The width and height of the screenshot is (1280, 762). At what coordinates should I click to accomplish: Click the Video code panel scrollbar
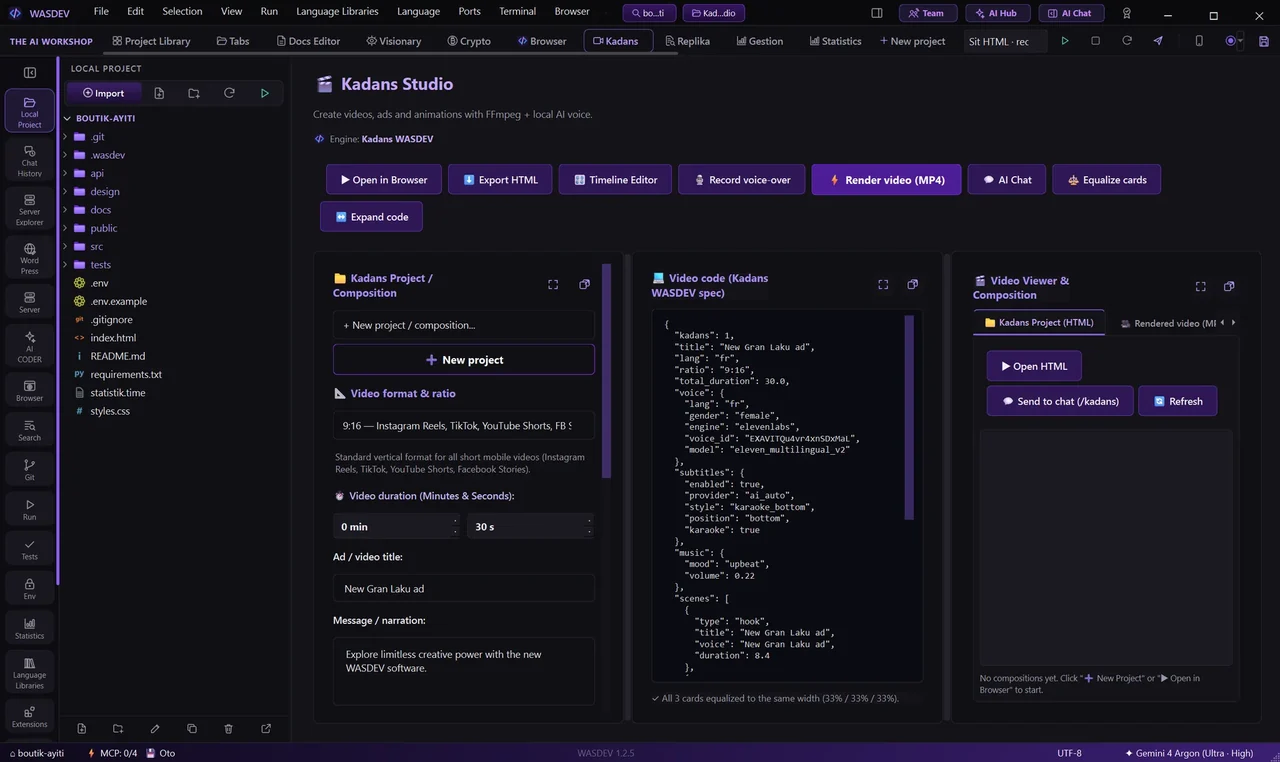(x=909, y=418)
